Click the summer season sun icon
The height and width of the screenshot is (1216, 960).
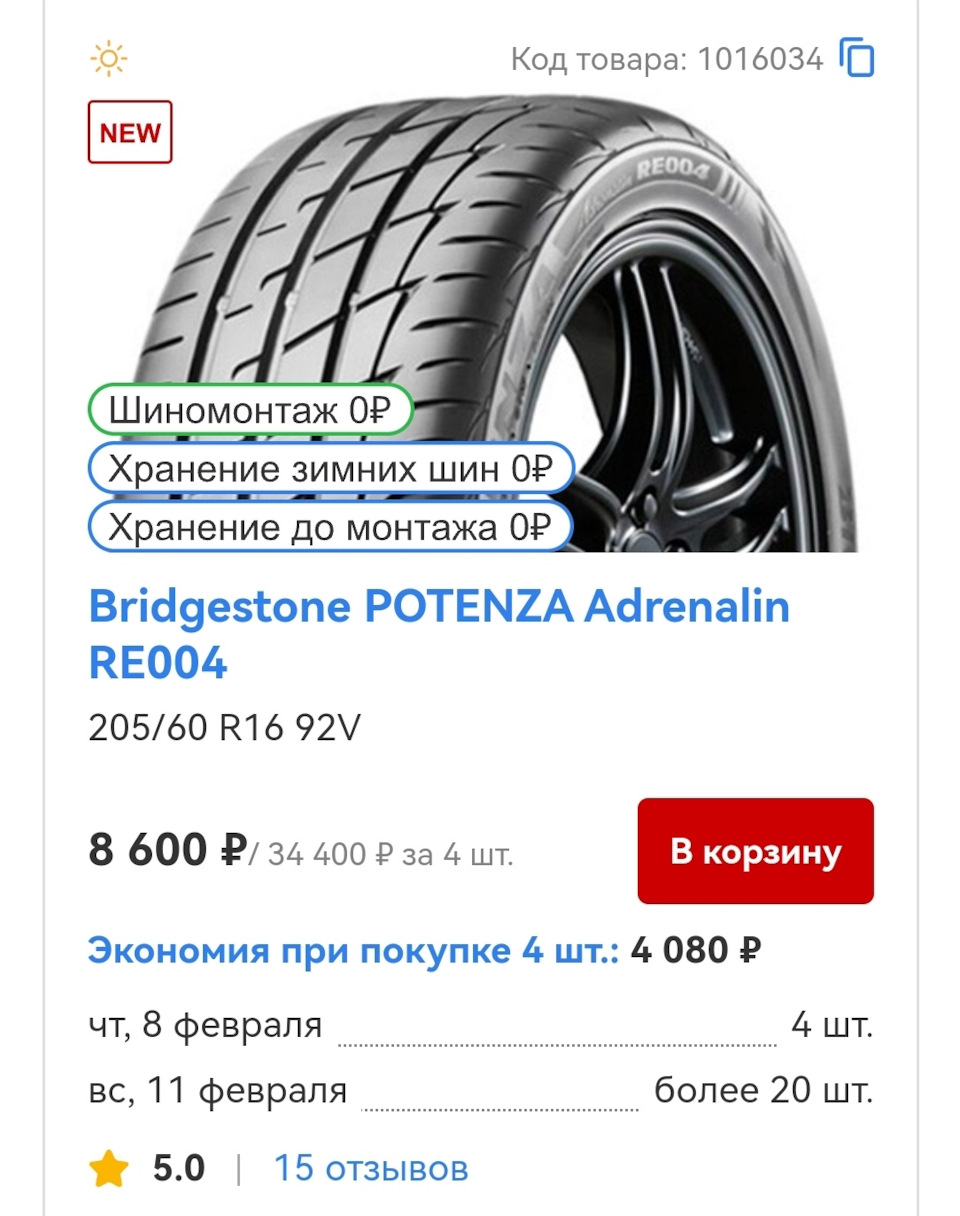point(108,59)
